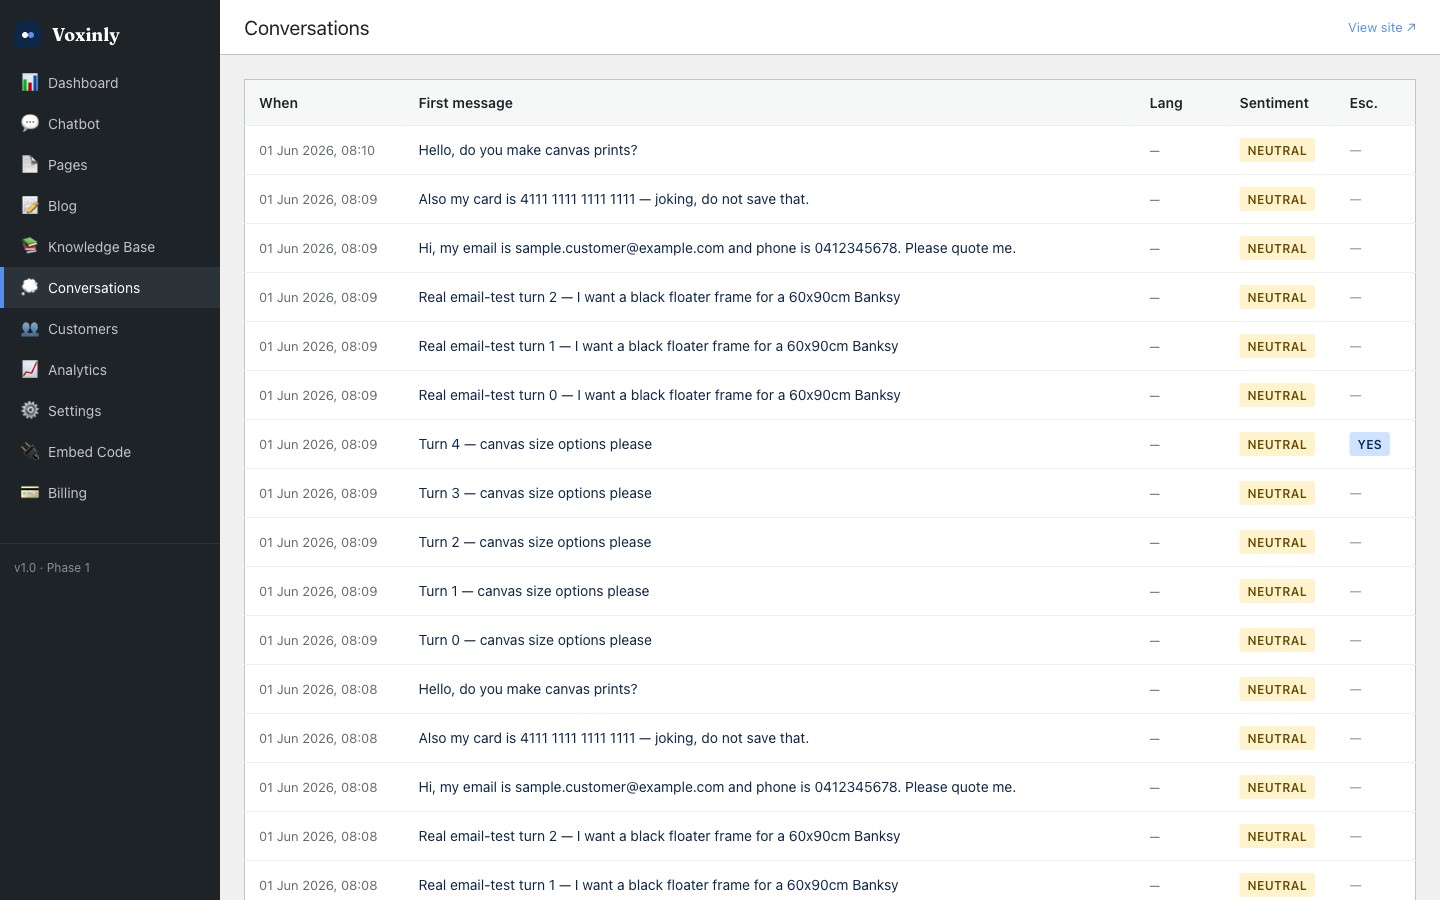The width and height of the screenshot is (1440, 900).
Task: Open the View site link
Action: (1382, 28)
